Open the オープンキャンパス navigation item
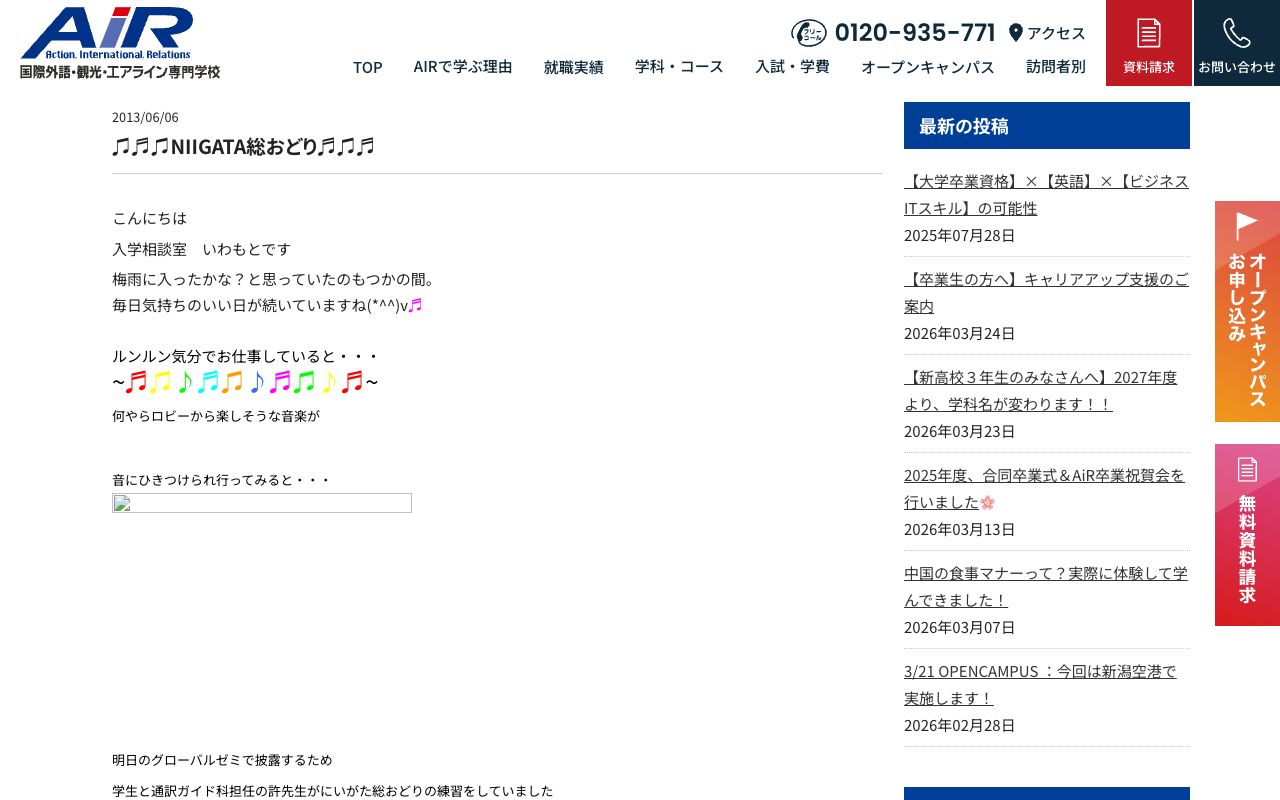Viewport: 1280px width, 800px height. (x=928, y=67)
